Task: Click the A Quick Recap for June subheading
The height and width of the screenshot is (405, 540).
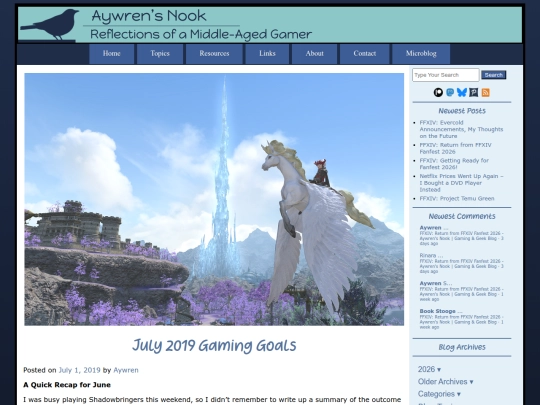Action: 67,385
